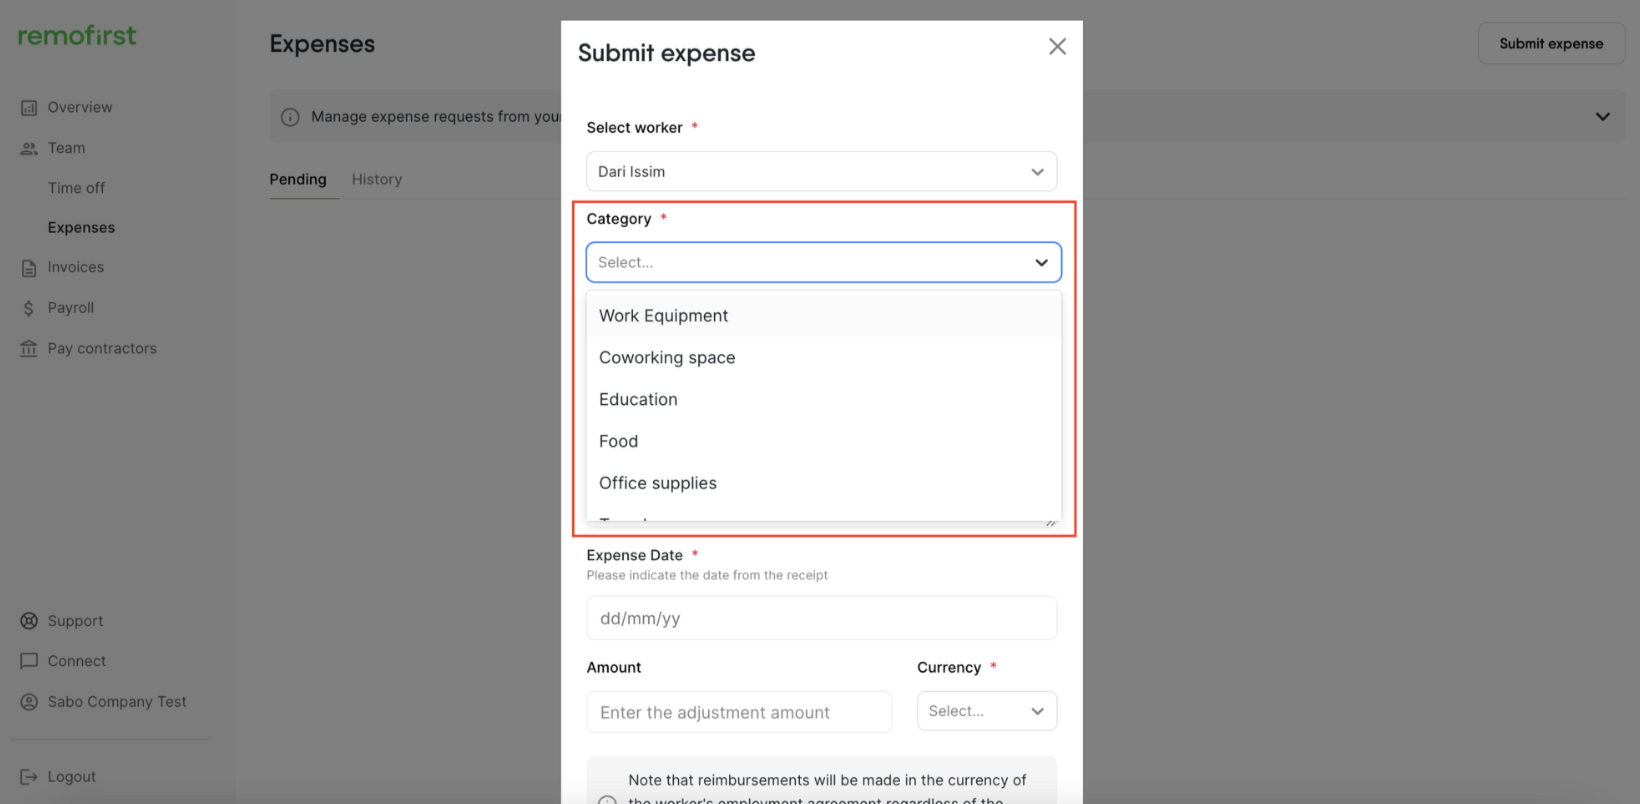Switch to the History tab
1640x804 pixels.
coord(377,180)
